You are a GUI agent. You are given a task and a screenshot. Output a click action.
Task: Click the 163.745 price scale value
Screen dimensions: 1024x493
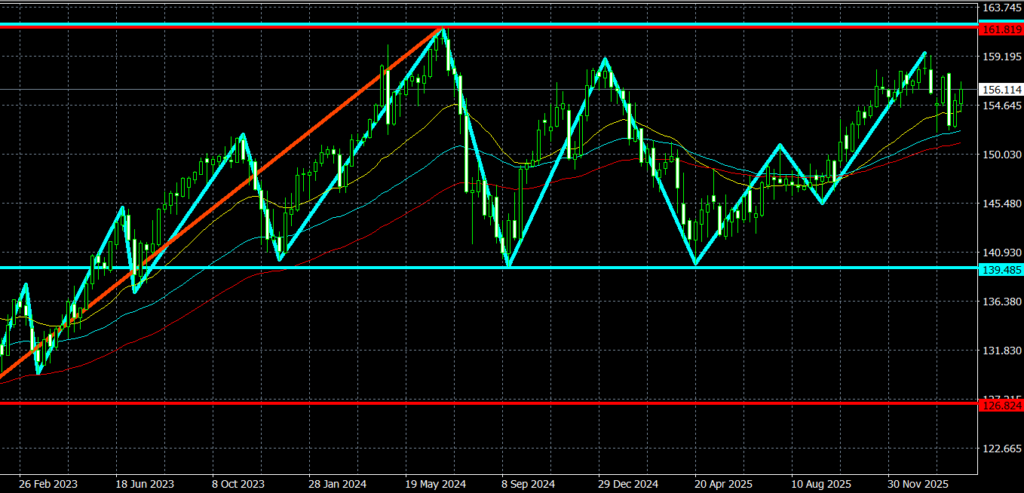999,8
